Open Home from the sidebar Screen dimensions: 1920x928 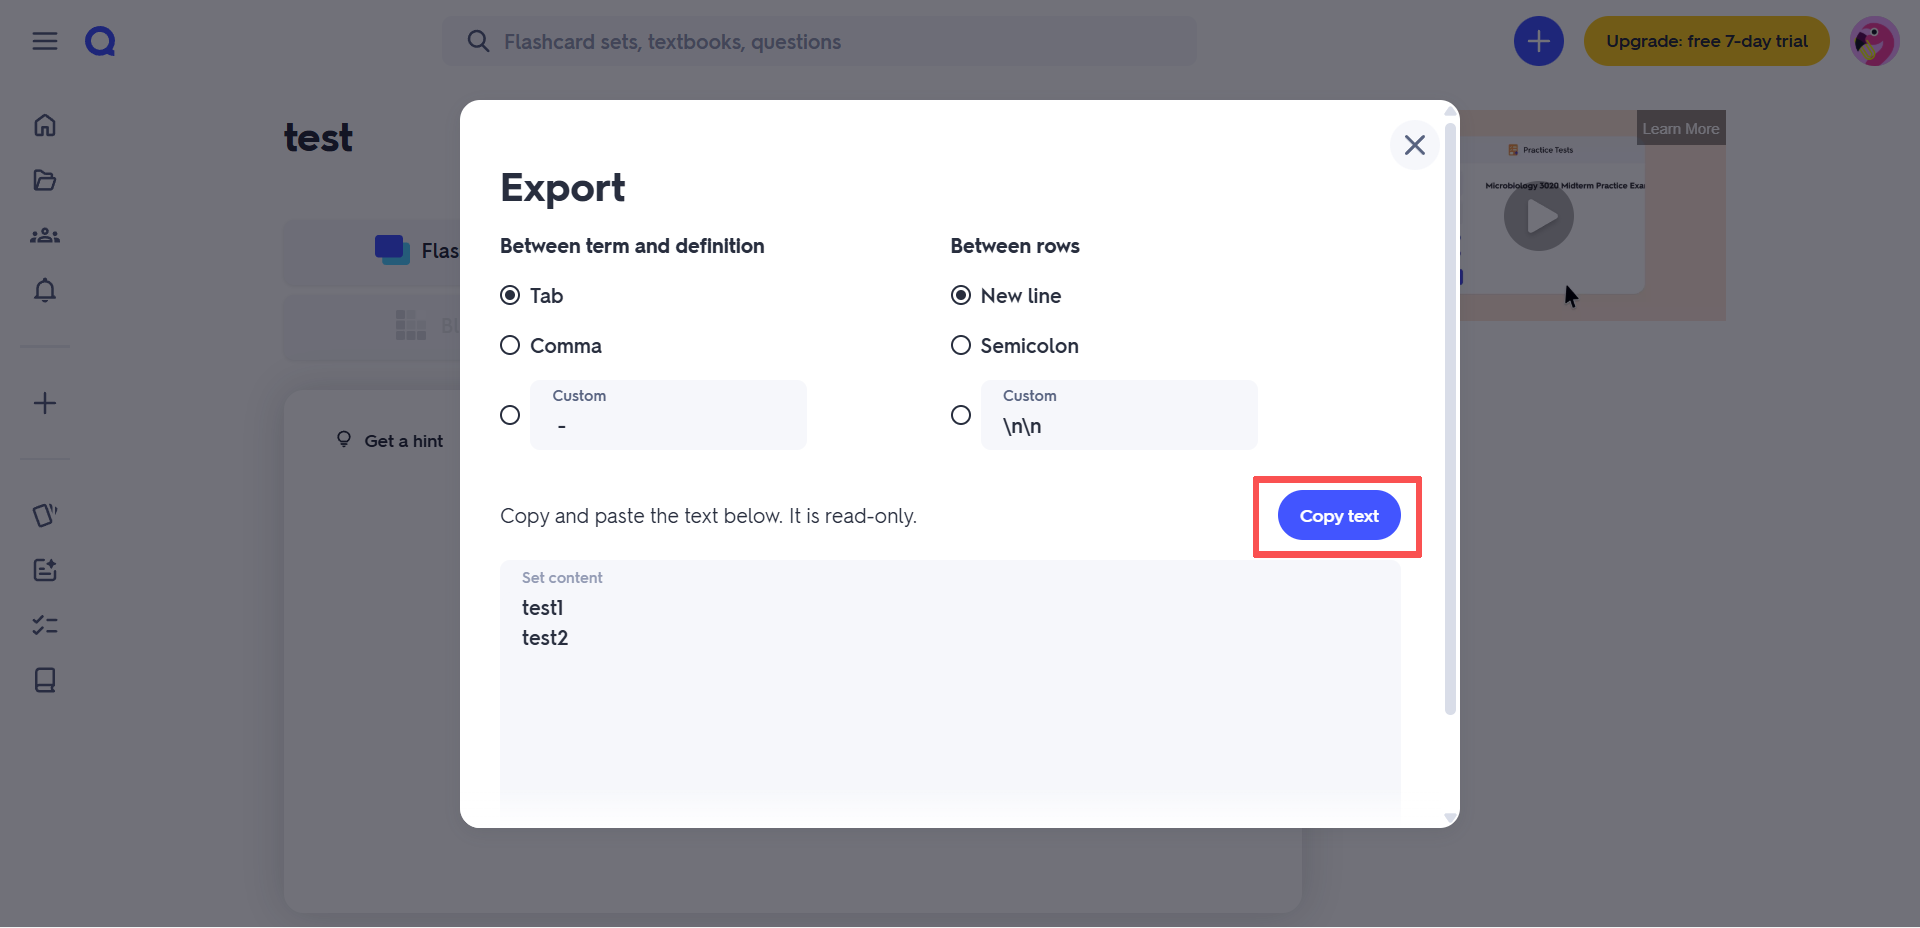pyautogui.click(x=45, y=125)
